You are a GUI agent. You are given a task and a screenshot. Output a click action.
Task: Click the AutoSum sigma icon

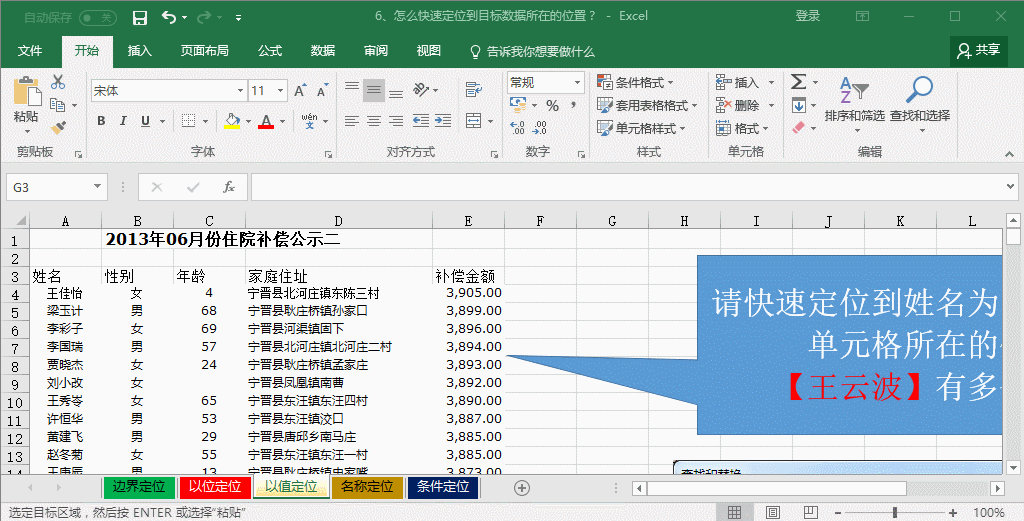[799, 82]
